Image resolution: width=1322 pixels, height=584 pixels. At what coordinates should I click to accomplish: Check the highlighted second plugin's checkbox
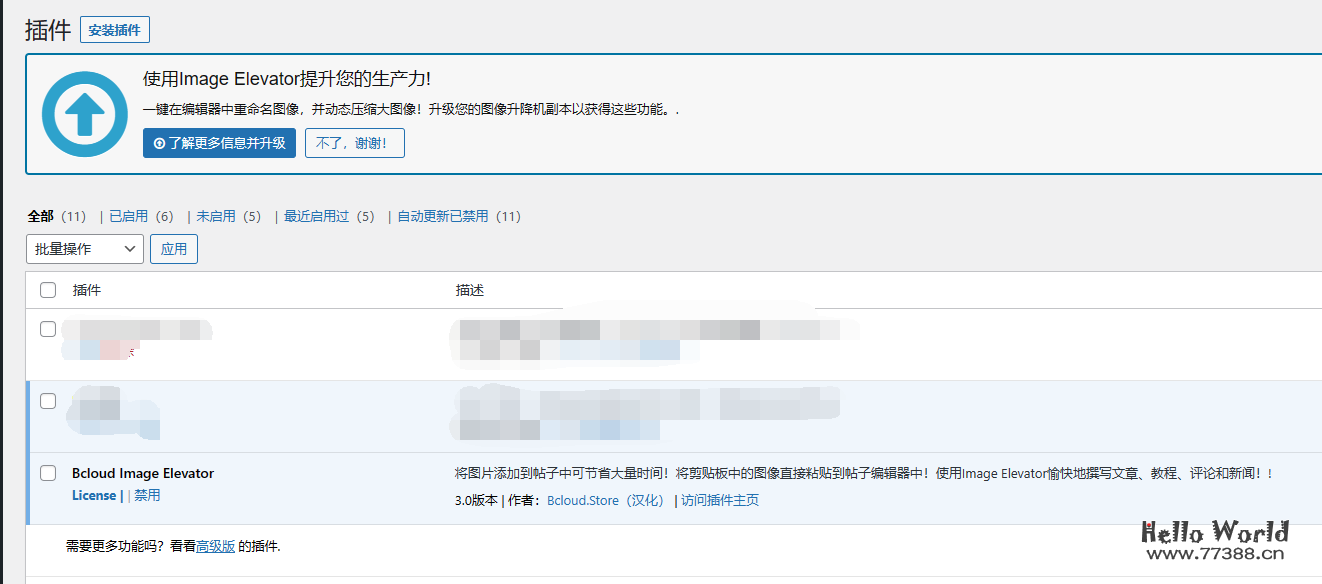[47, 400]
